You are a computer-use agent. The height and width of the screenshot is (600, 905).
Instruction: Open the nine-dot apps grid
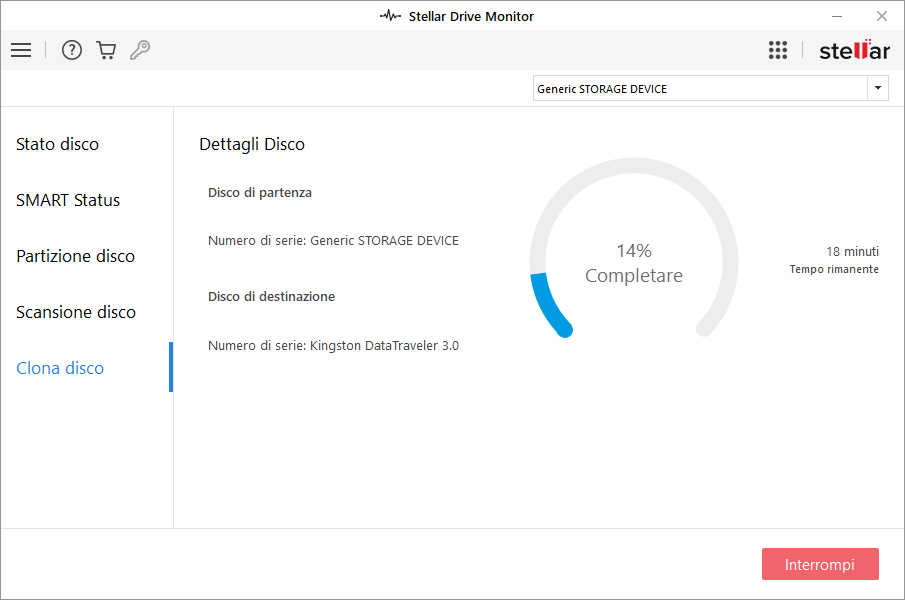pos(778,50)
